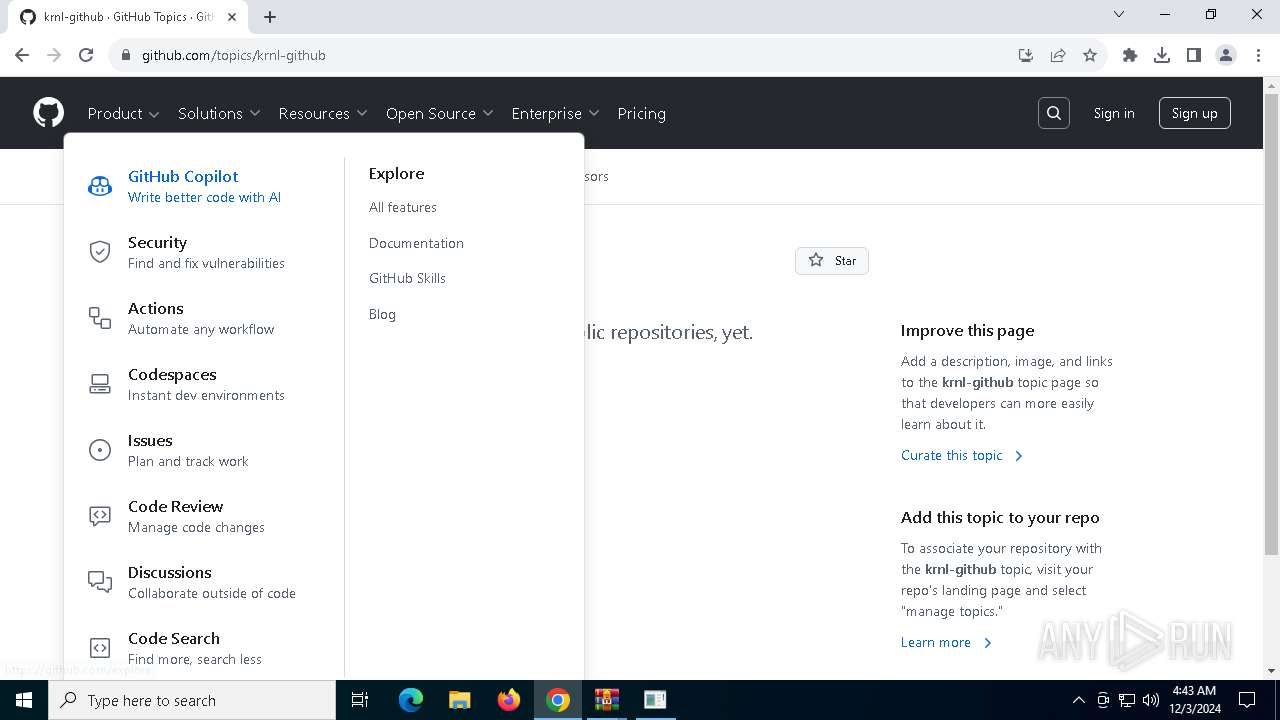1280x720 pixels.
Task: Star the krnl-github topic
Action: 832,260
